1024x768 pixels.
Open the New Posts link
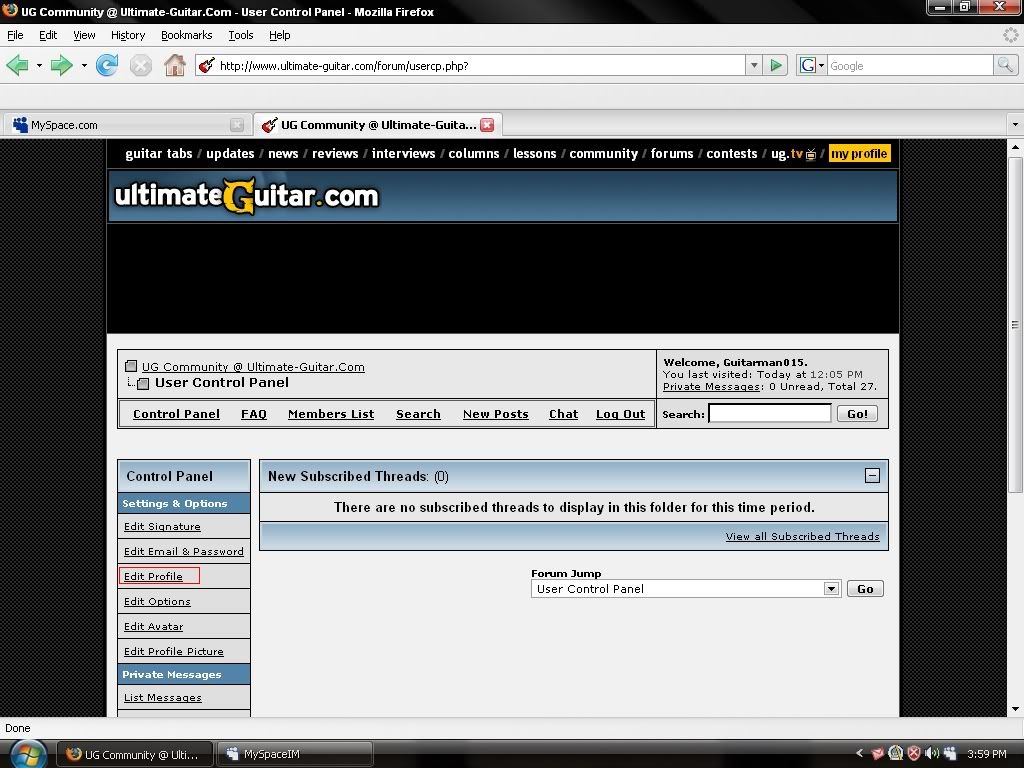tap(495, 414)
